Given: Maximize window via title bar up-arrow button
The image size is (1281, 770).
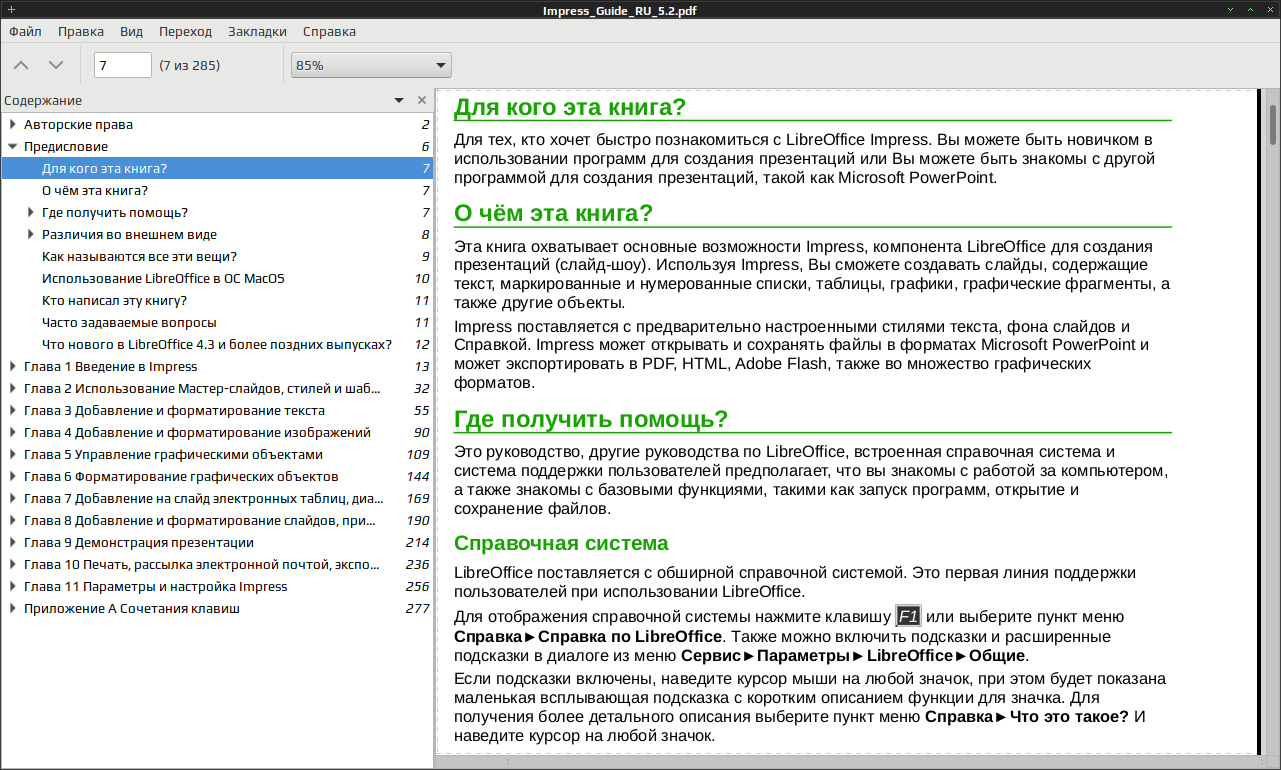Looking at the screenshot, I should click(1252, 9).
